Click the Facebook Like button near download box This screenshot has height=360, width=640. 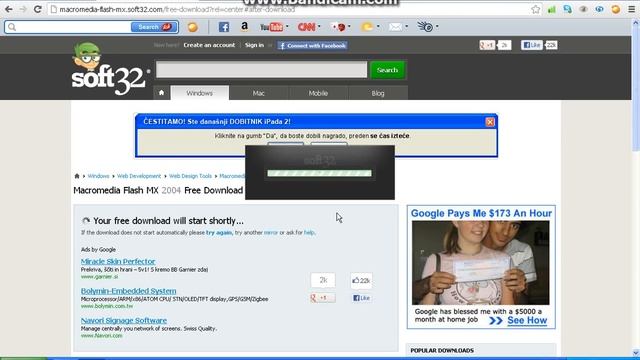point(361,298)
